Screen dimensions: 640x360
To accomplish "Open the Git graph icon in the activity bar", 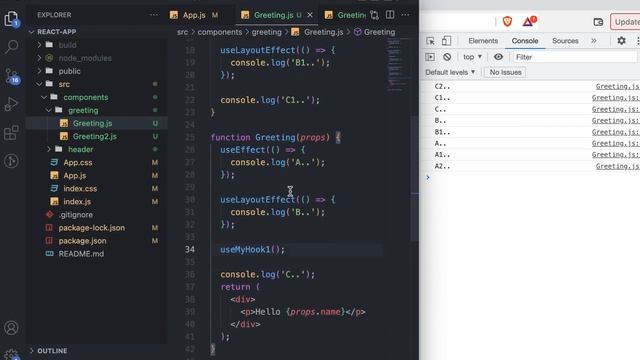I will pos(11,161).
